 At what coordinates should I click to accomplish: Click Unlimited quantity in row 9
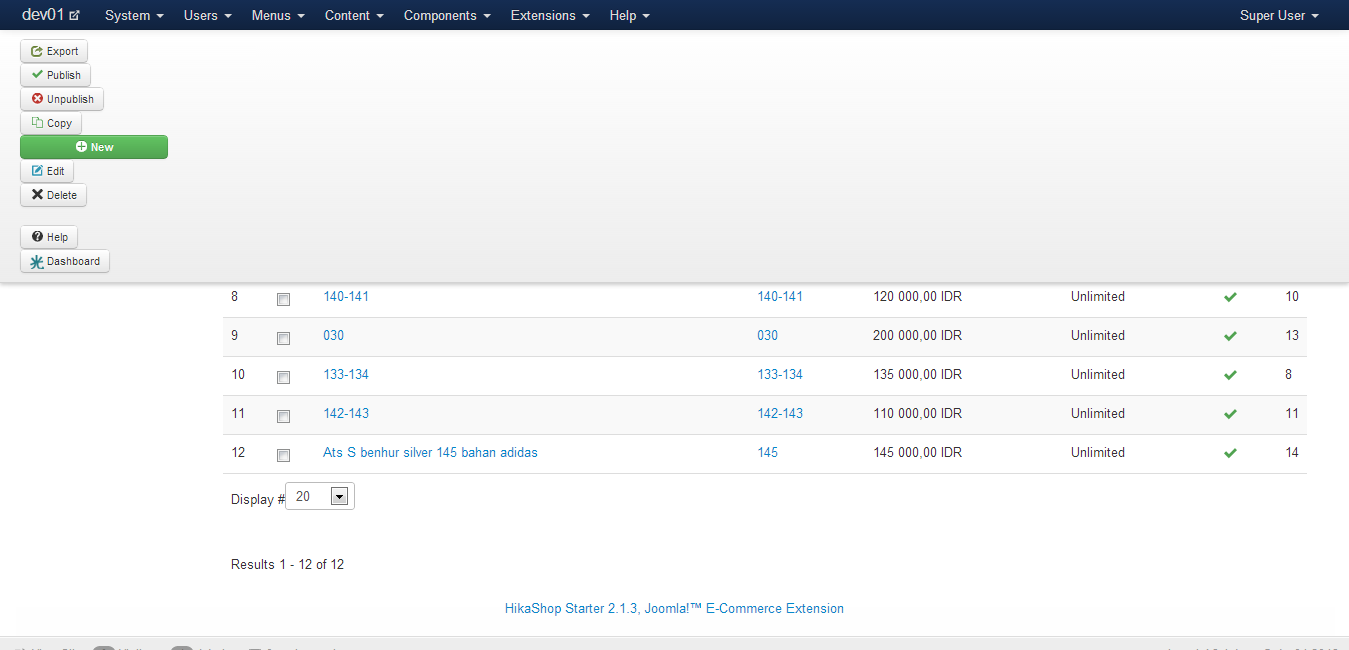(1098, 335)
